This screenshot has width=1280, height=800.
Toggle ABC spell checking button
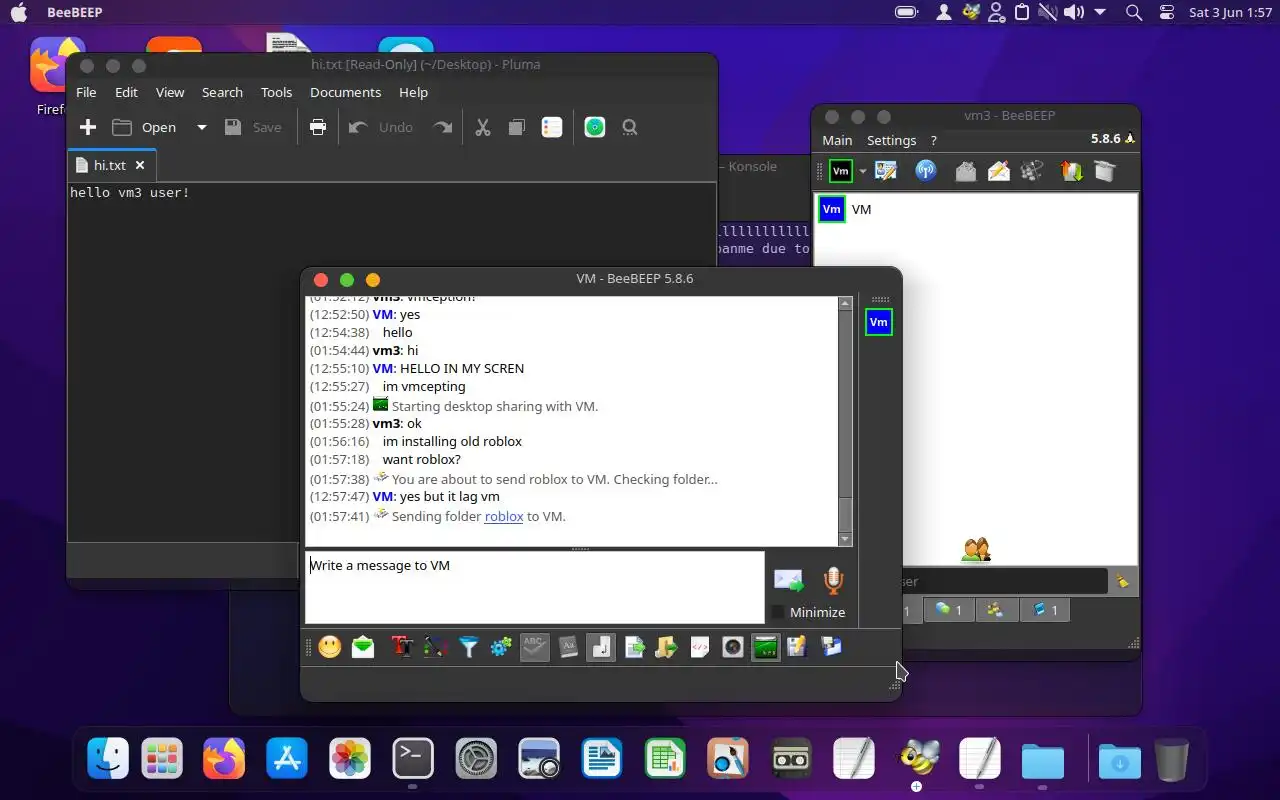tap(535, 647)
